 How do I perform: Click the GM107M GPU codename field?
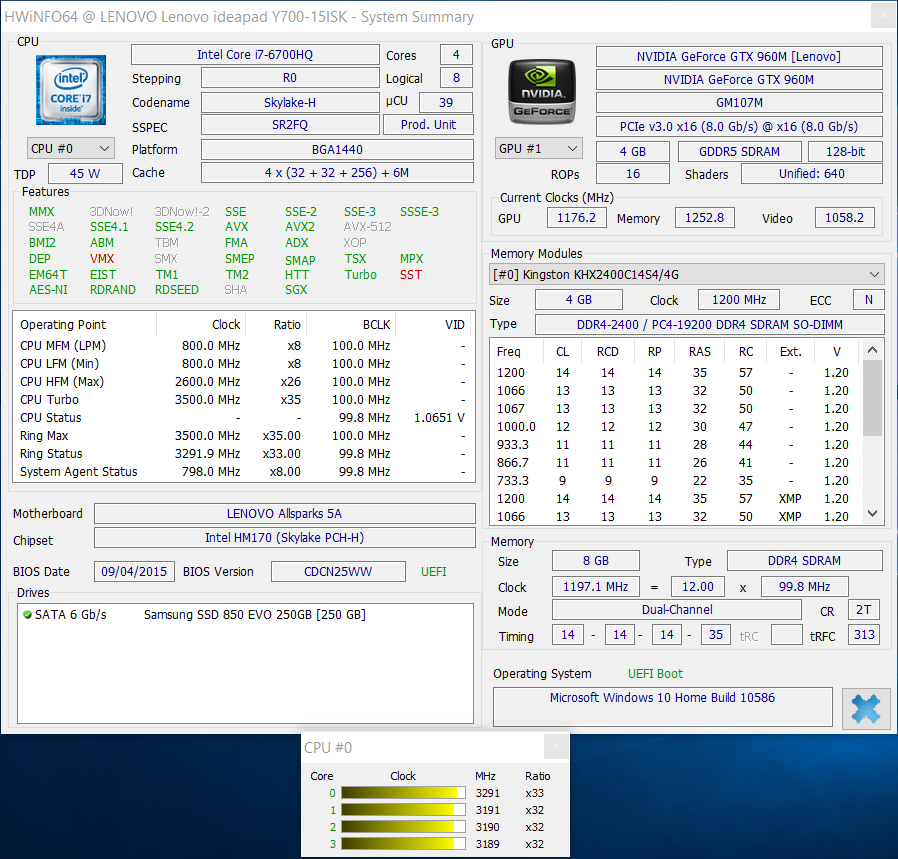739,103
